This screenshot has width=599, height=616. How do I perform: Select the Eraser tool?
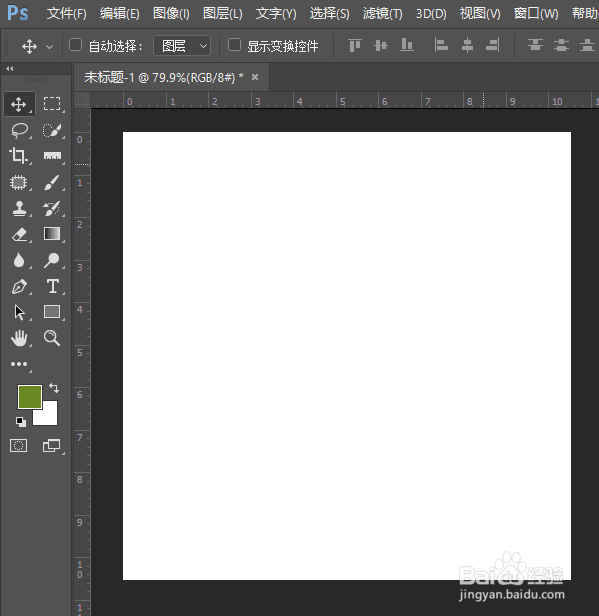[19, 235]
